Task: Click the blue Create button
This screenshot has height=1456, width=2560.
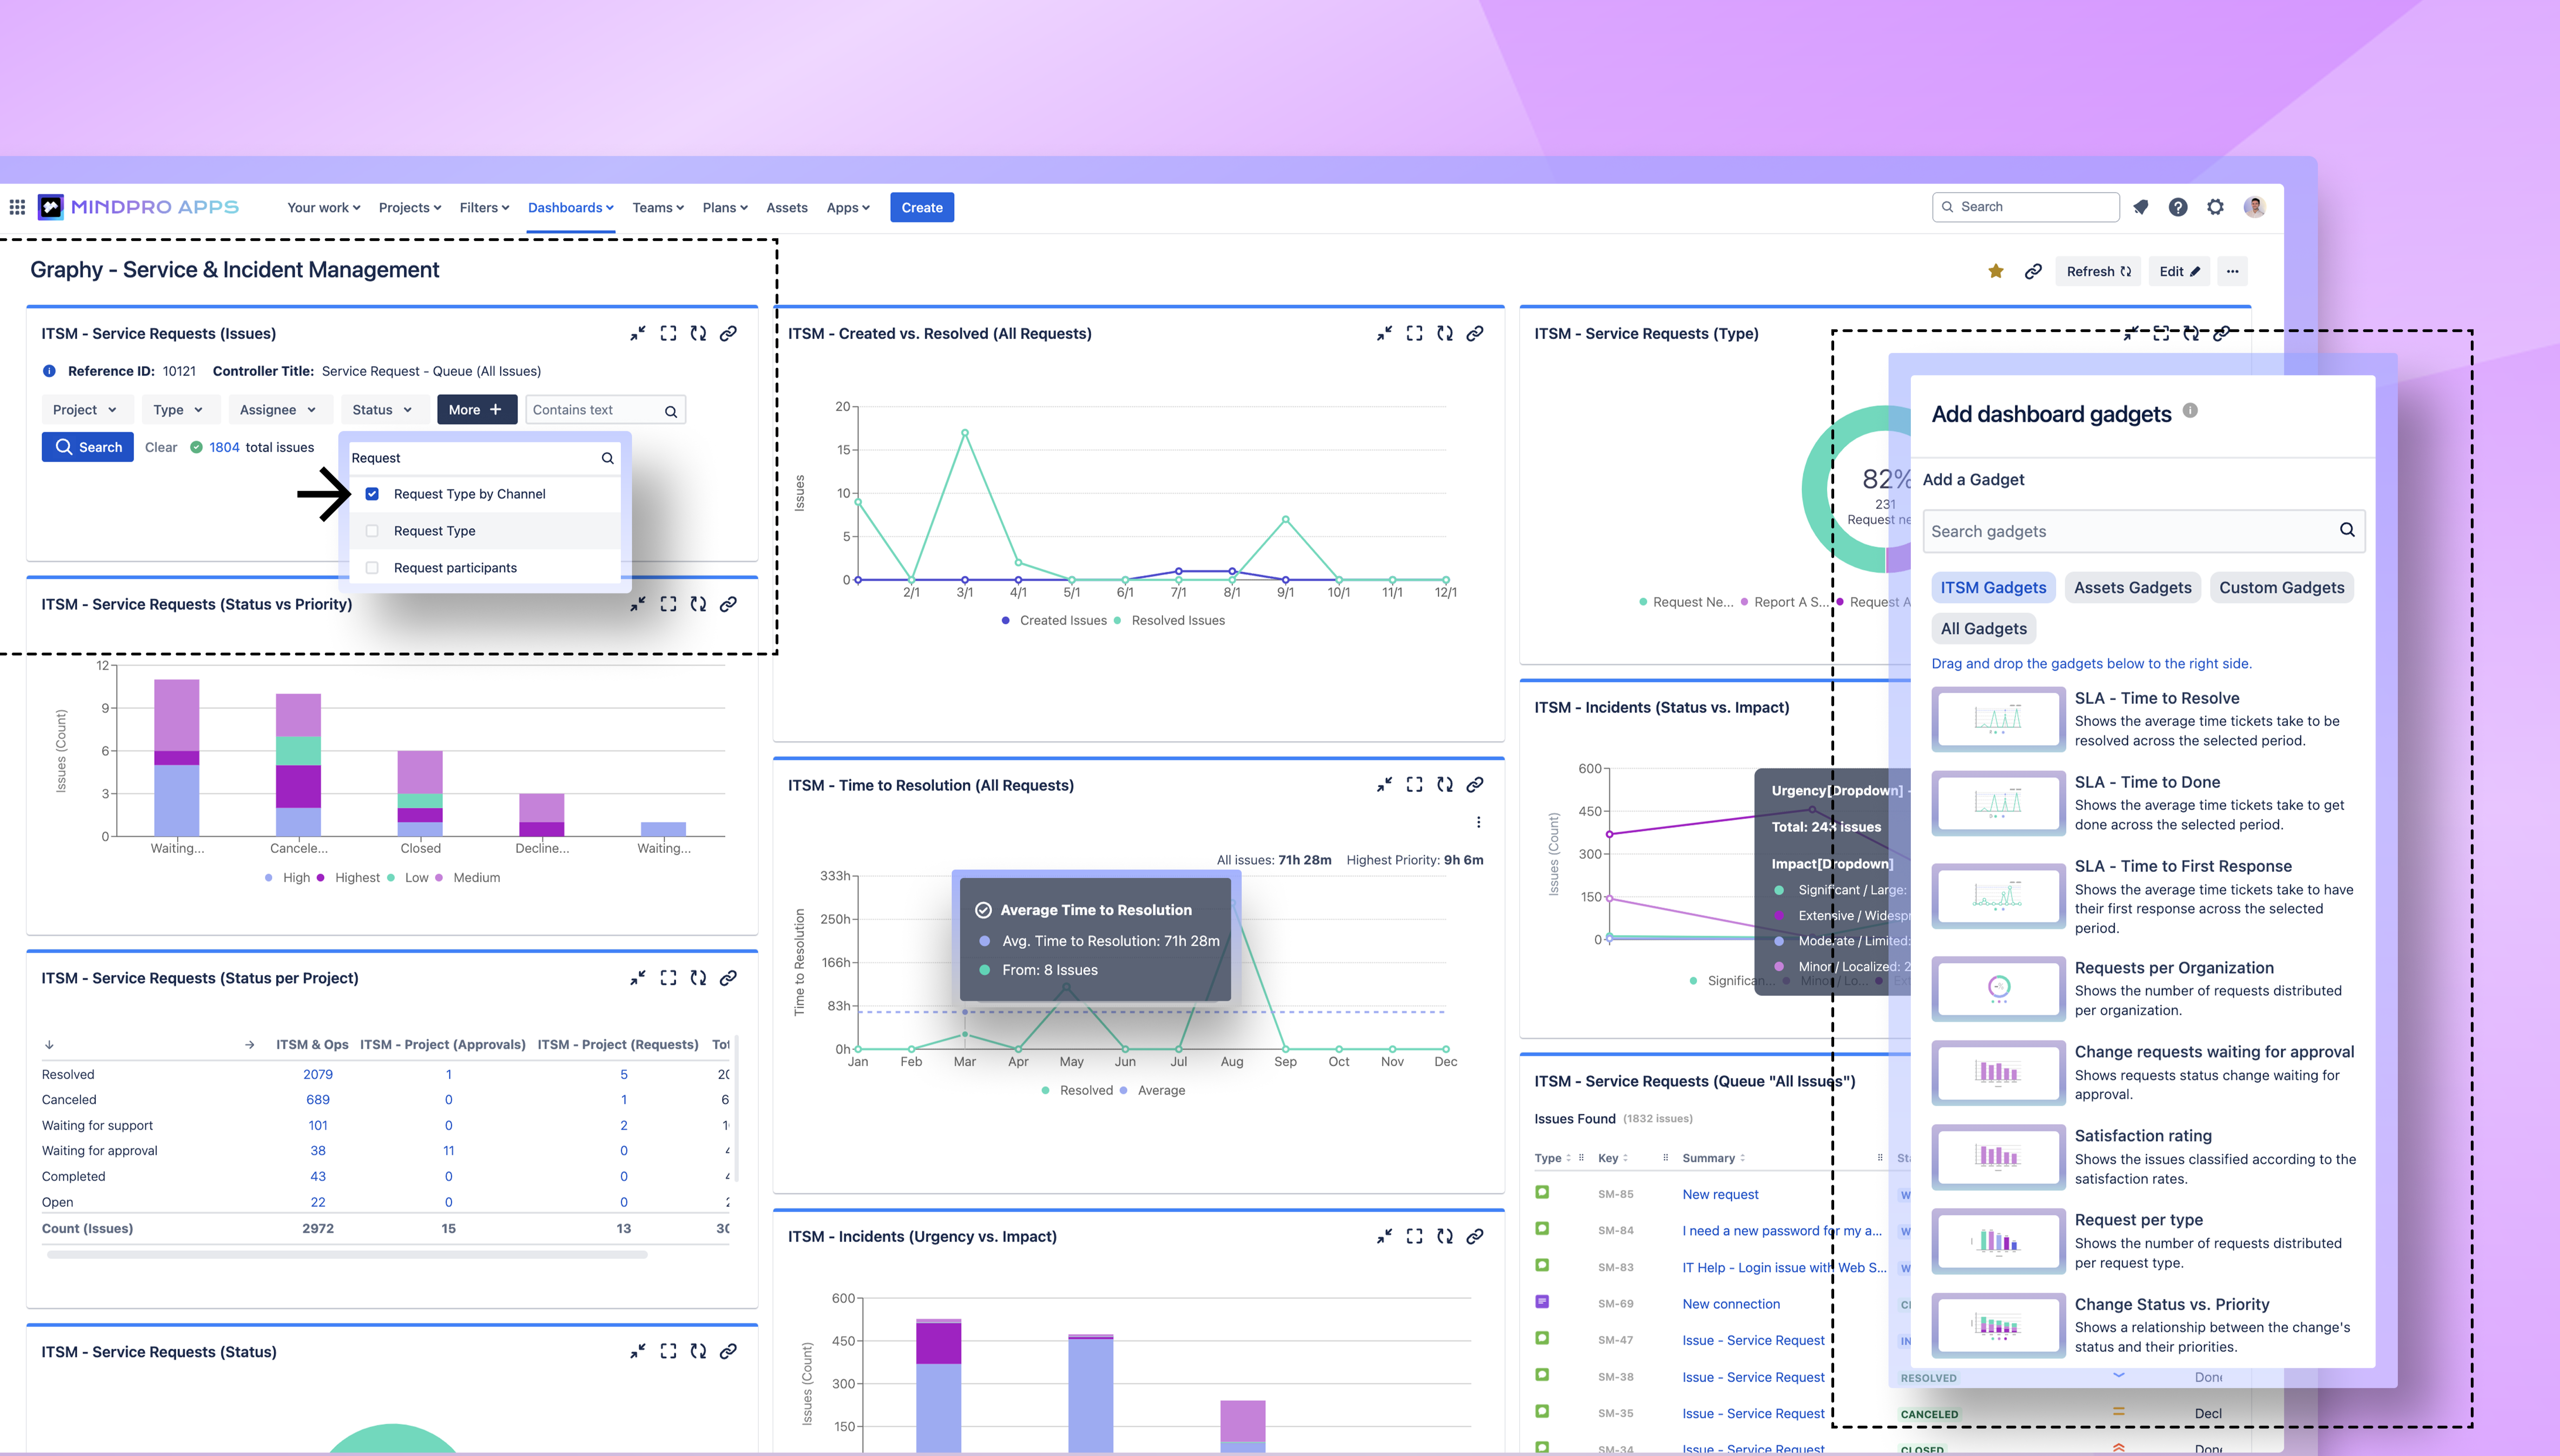Action: click(x=921, y=208)
